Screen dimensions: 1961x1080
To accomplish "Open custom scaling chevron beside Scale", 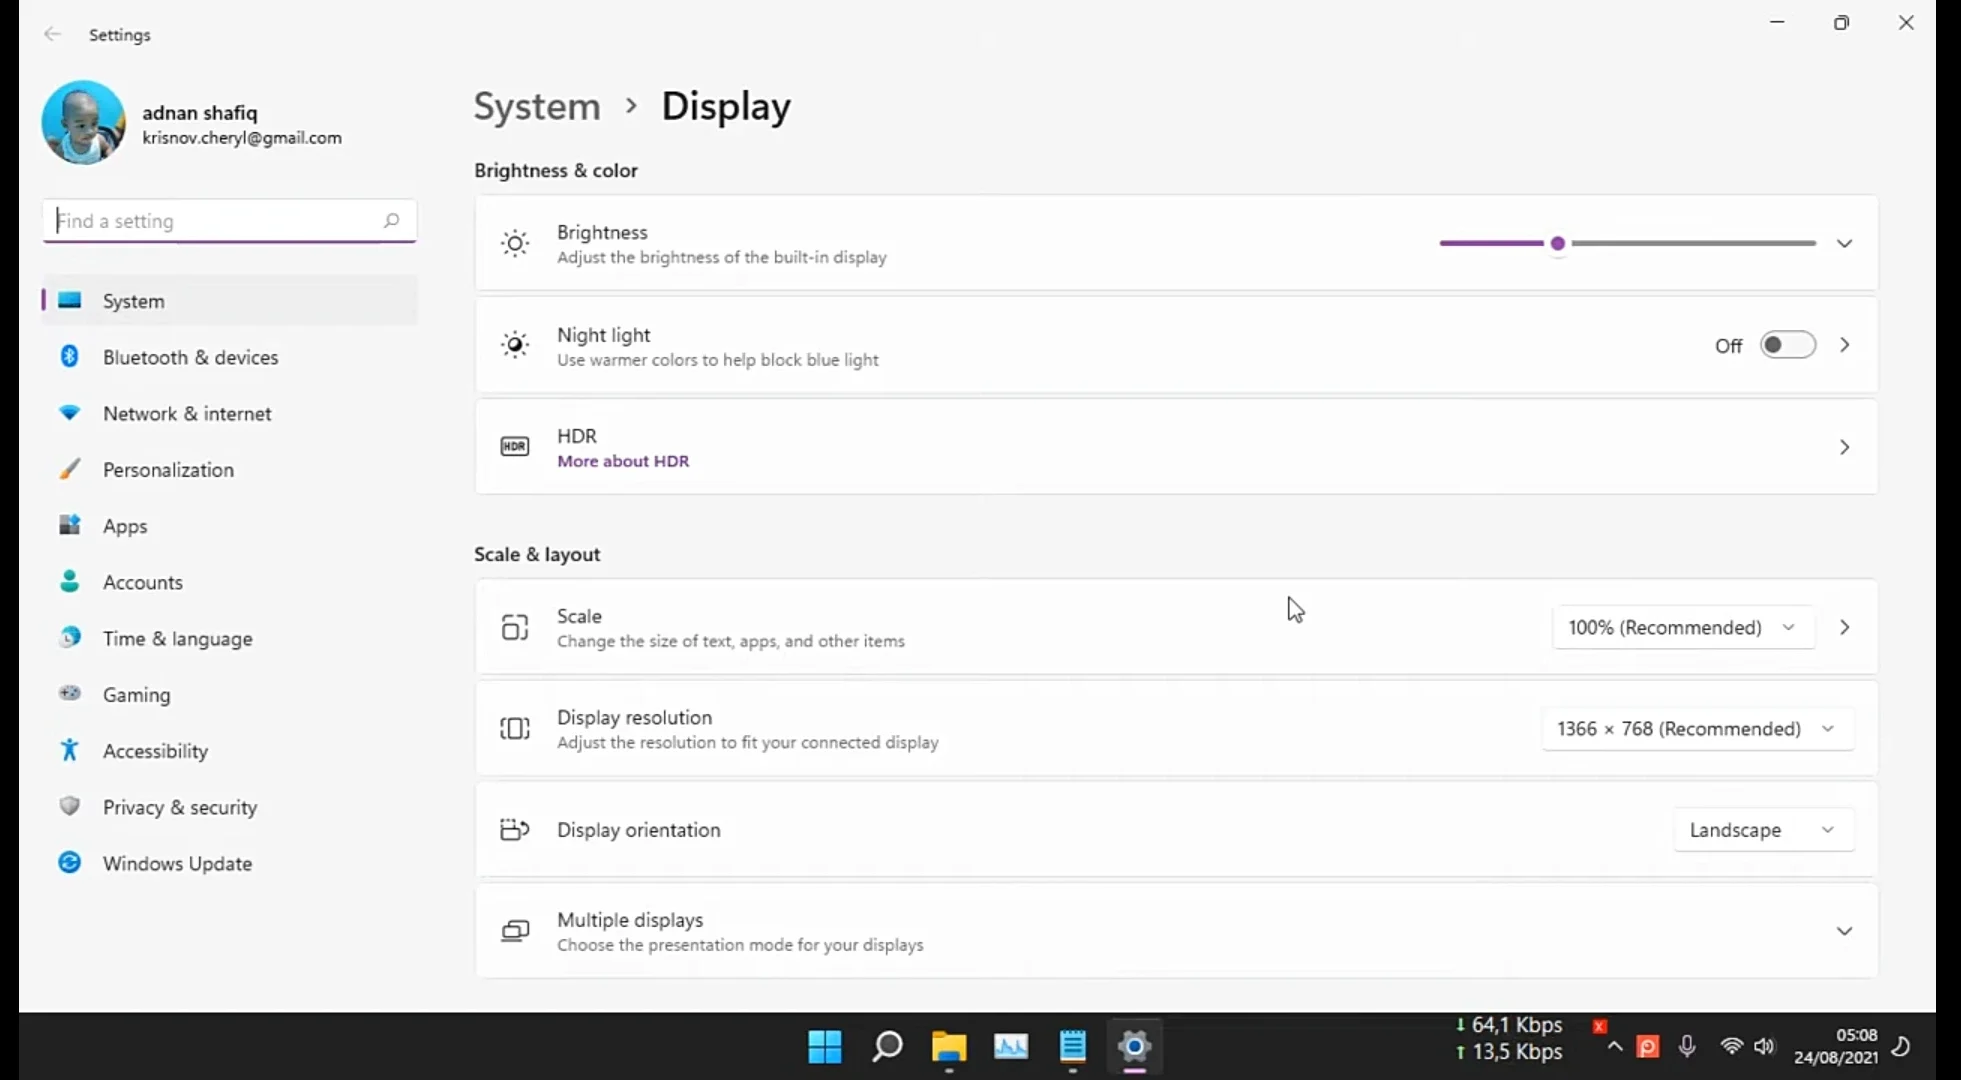I will pos(1844,627).
